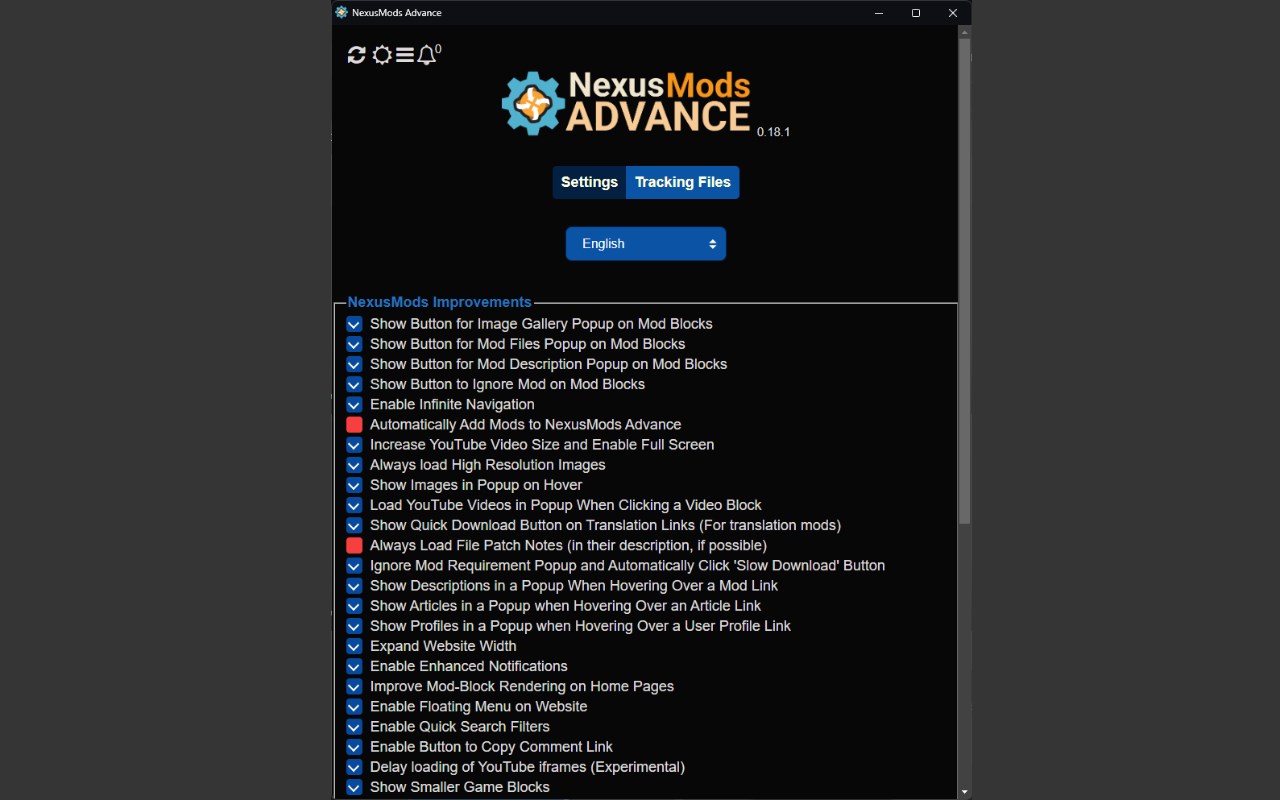Toggle Ignore Mod Requirement Popup checkbox
This screenshot has height=800, width=1280.
(354, 566)
